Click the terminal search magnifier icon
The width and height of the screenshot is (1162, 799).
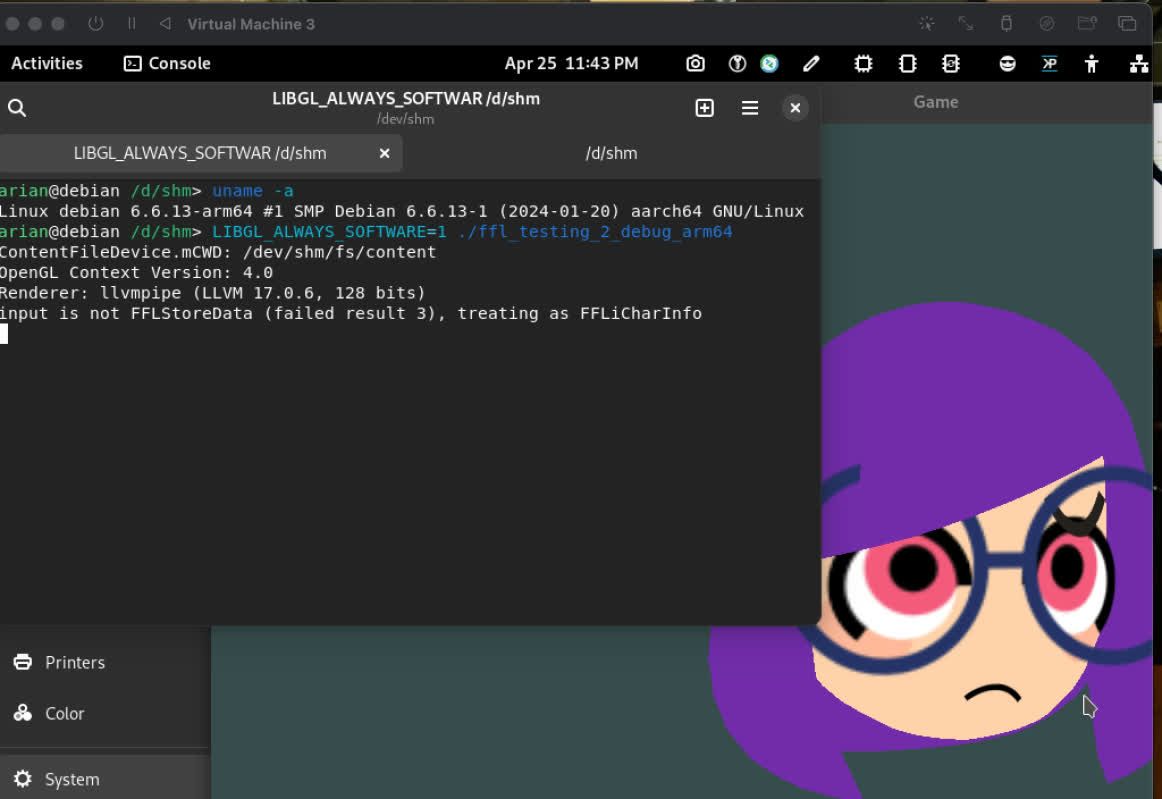pyautogui.click(x=17, y=108)
